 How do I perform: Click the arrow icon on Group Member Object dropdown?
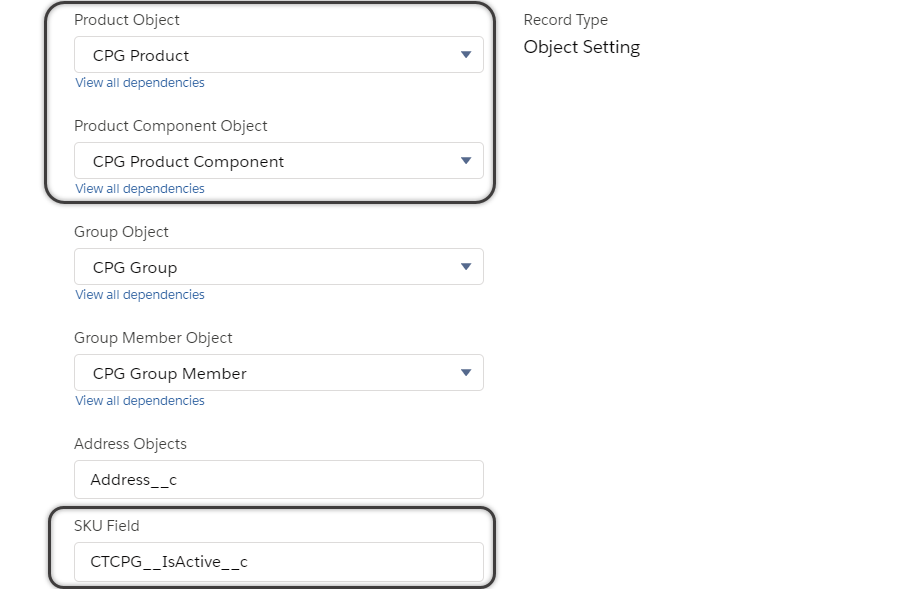466,373
